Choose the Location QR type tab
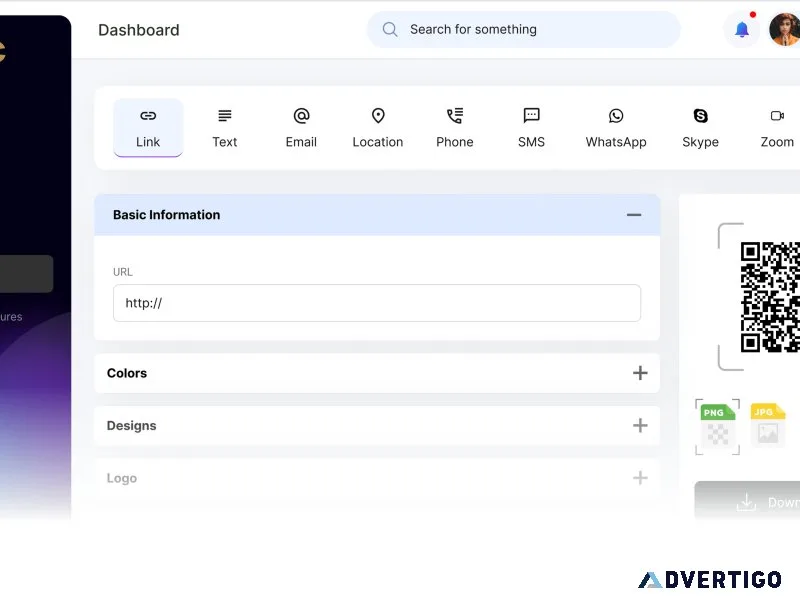Image resolution: width=800 pixels, height=600 pixels. click(x=378, y=128)
